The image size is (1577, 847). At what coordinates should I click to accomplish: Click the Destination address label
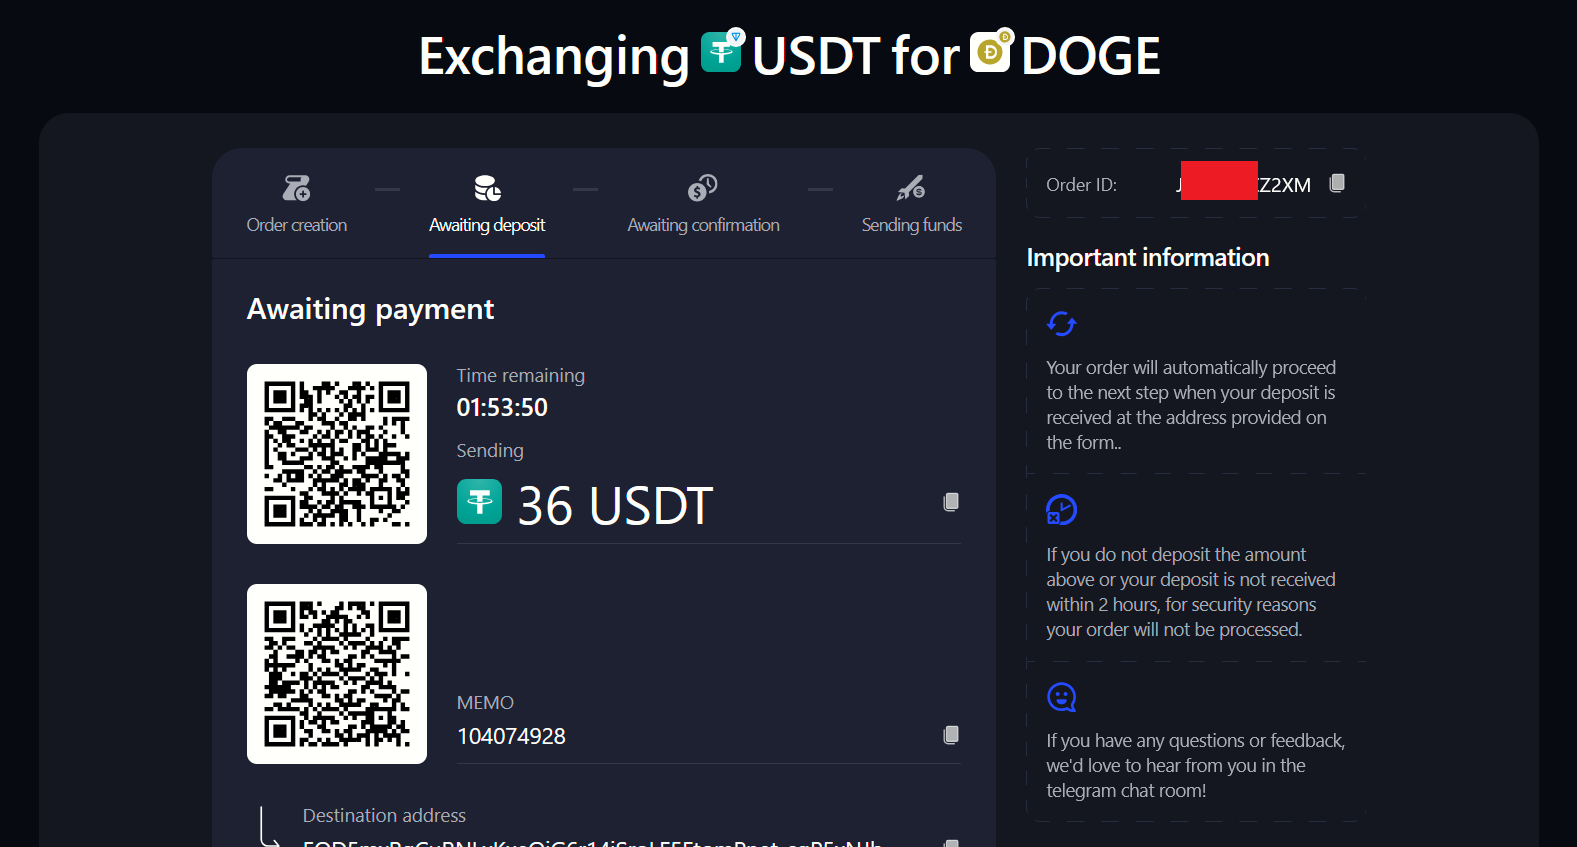click(x=384, y=816)
